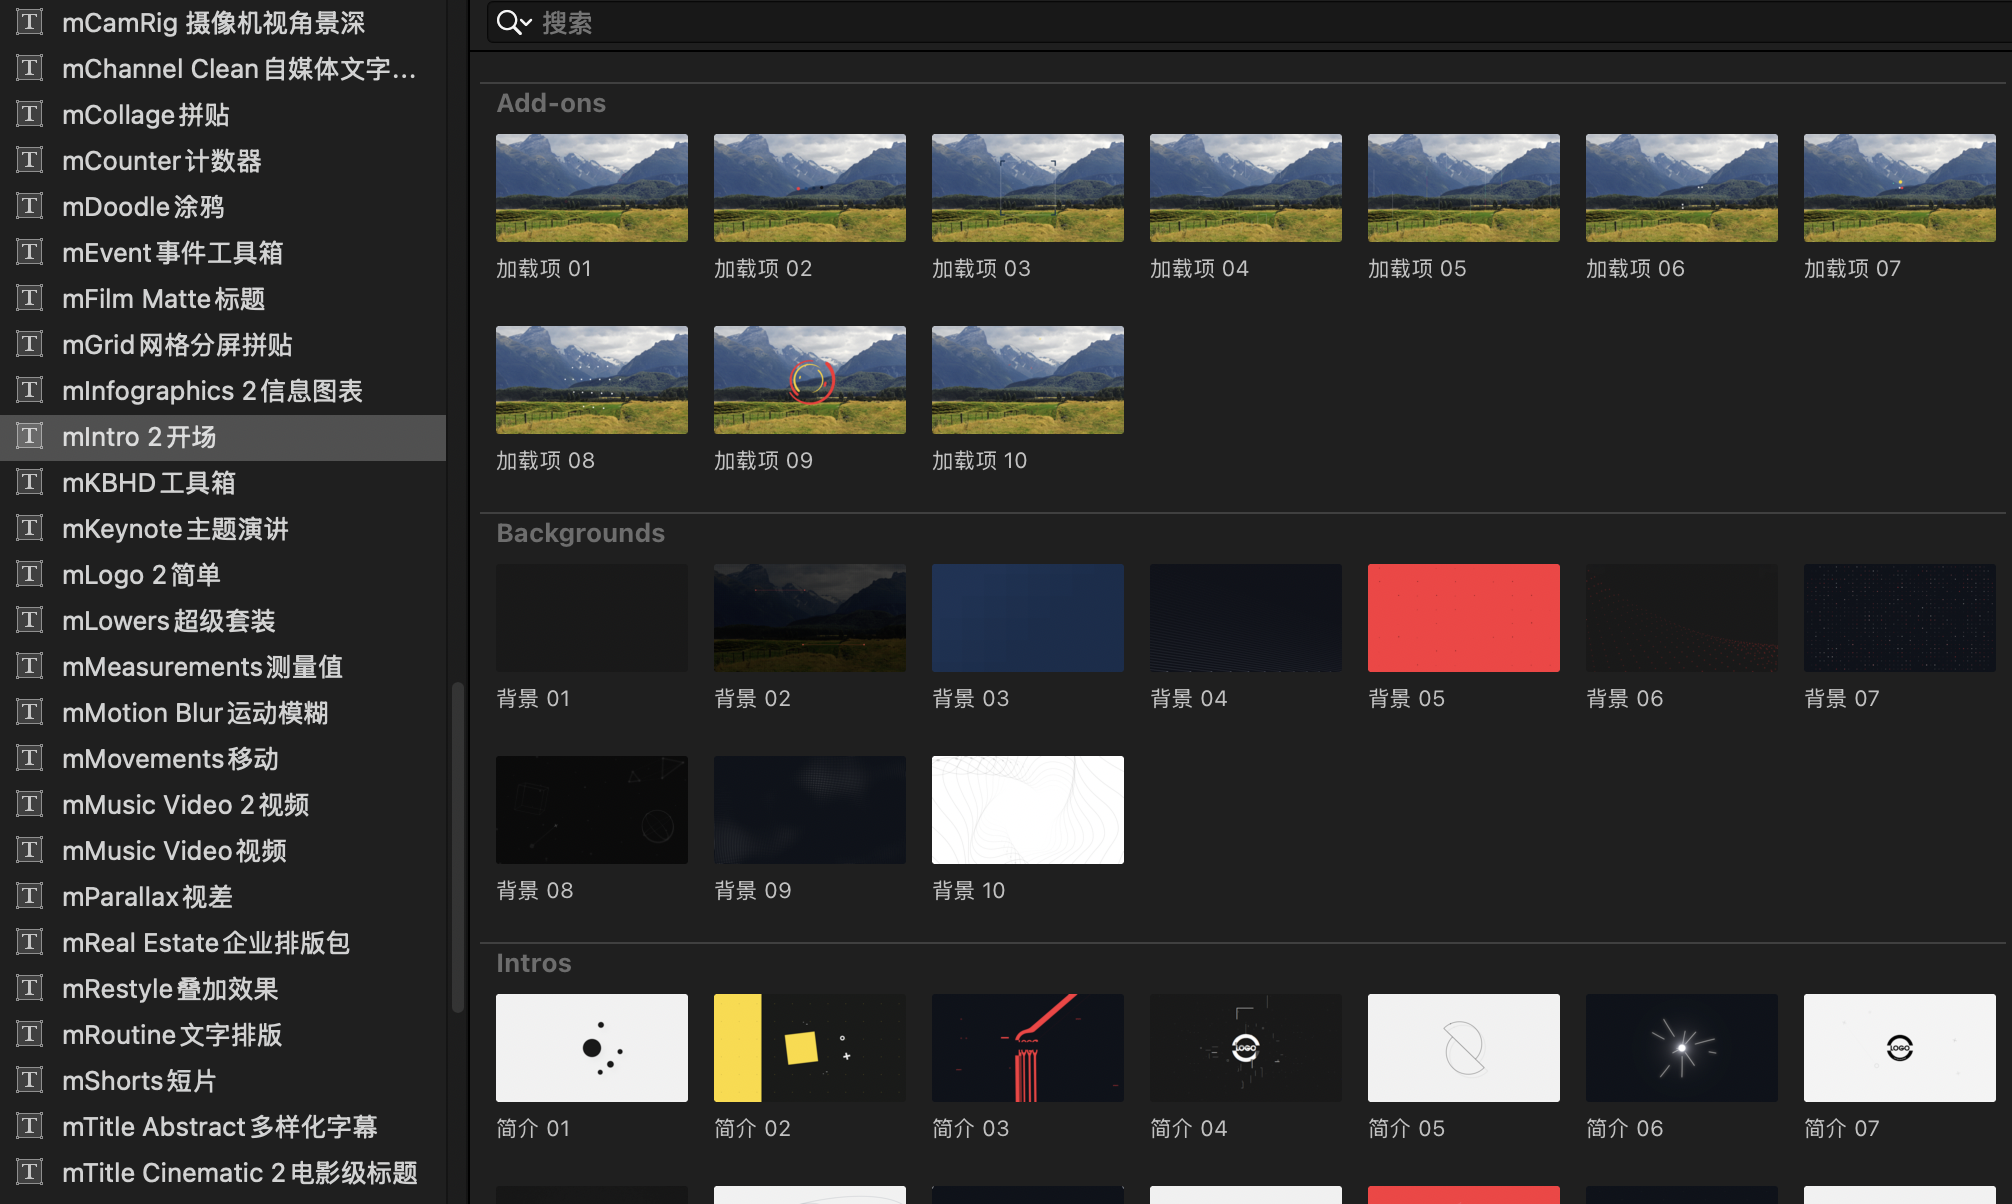Click the title icon beside mRoutine 文字排版
This screenshot has height=1204, width=2012.
coord(30,1034)
